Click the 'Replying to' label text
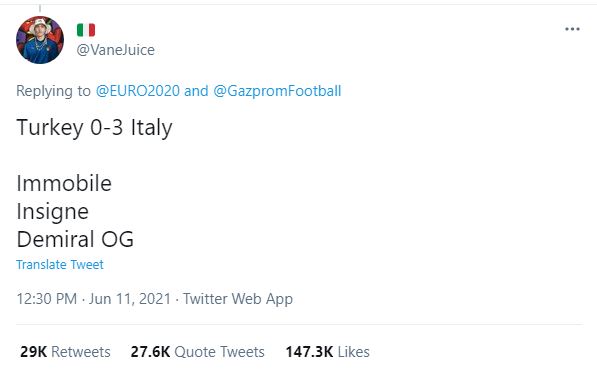 (53, 91)
